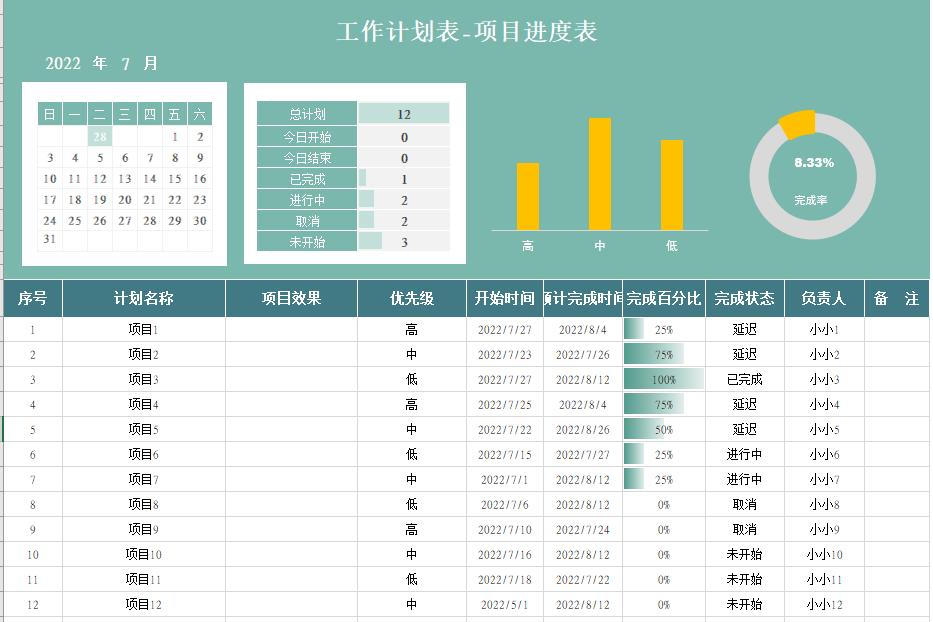Select the highlighted date 28 in the calendar
The image size is (933, 622).
[x=98, y=135]
